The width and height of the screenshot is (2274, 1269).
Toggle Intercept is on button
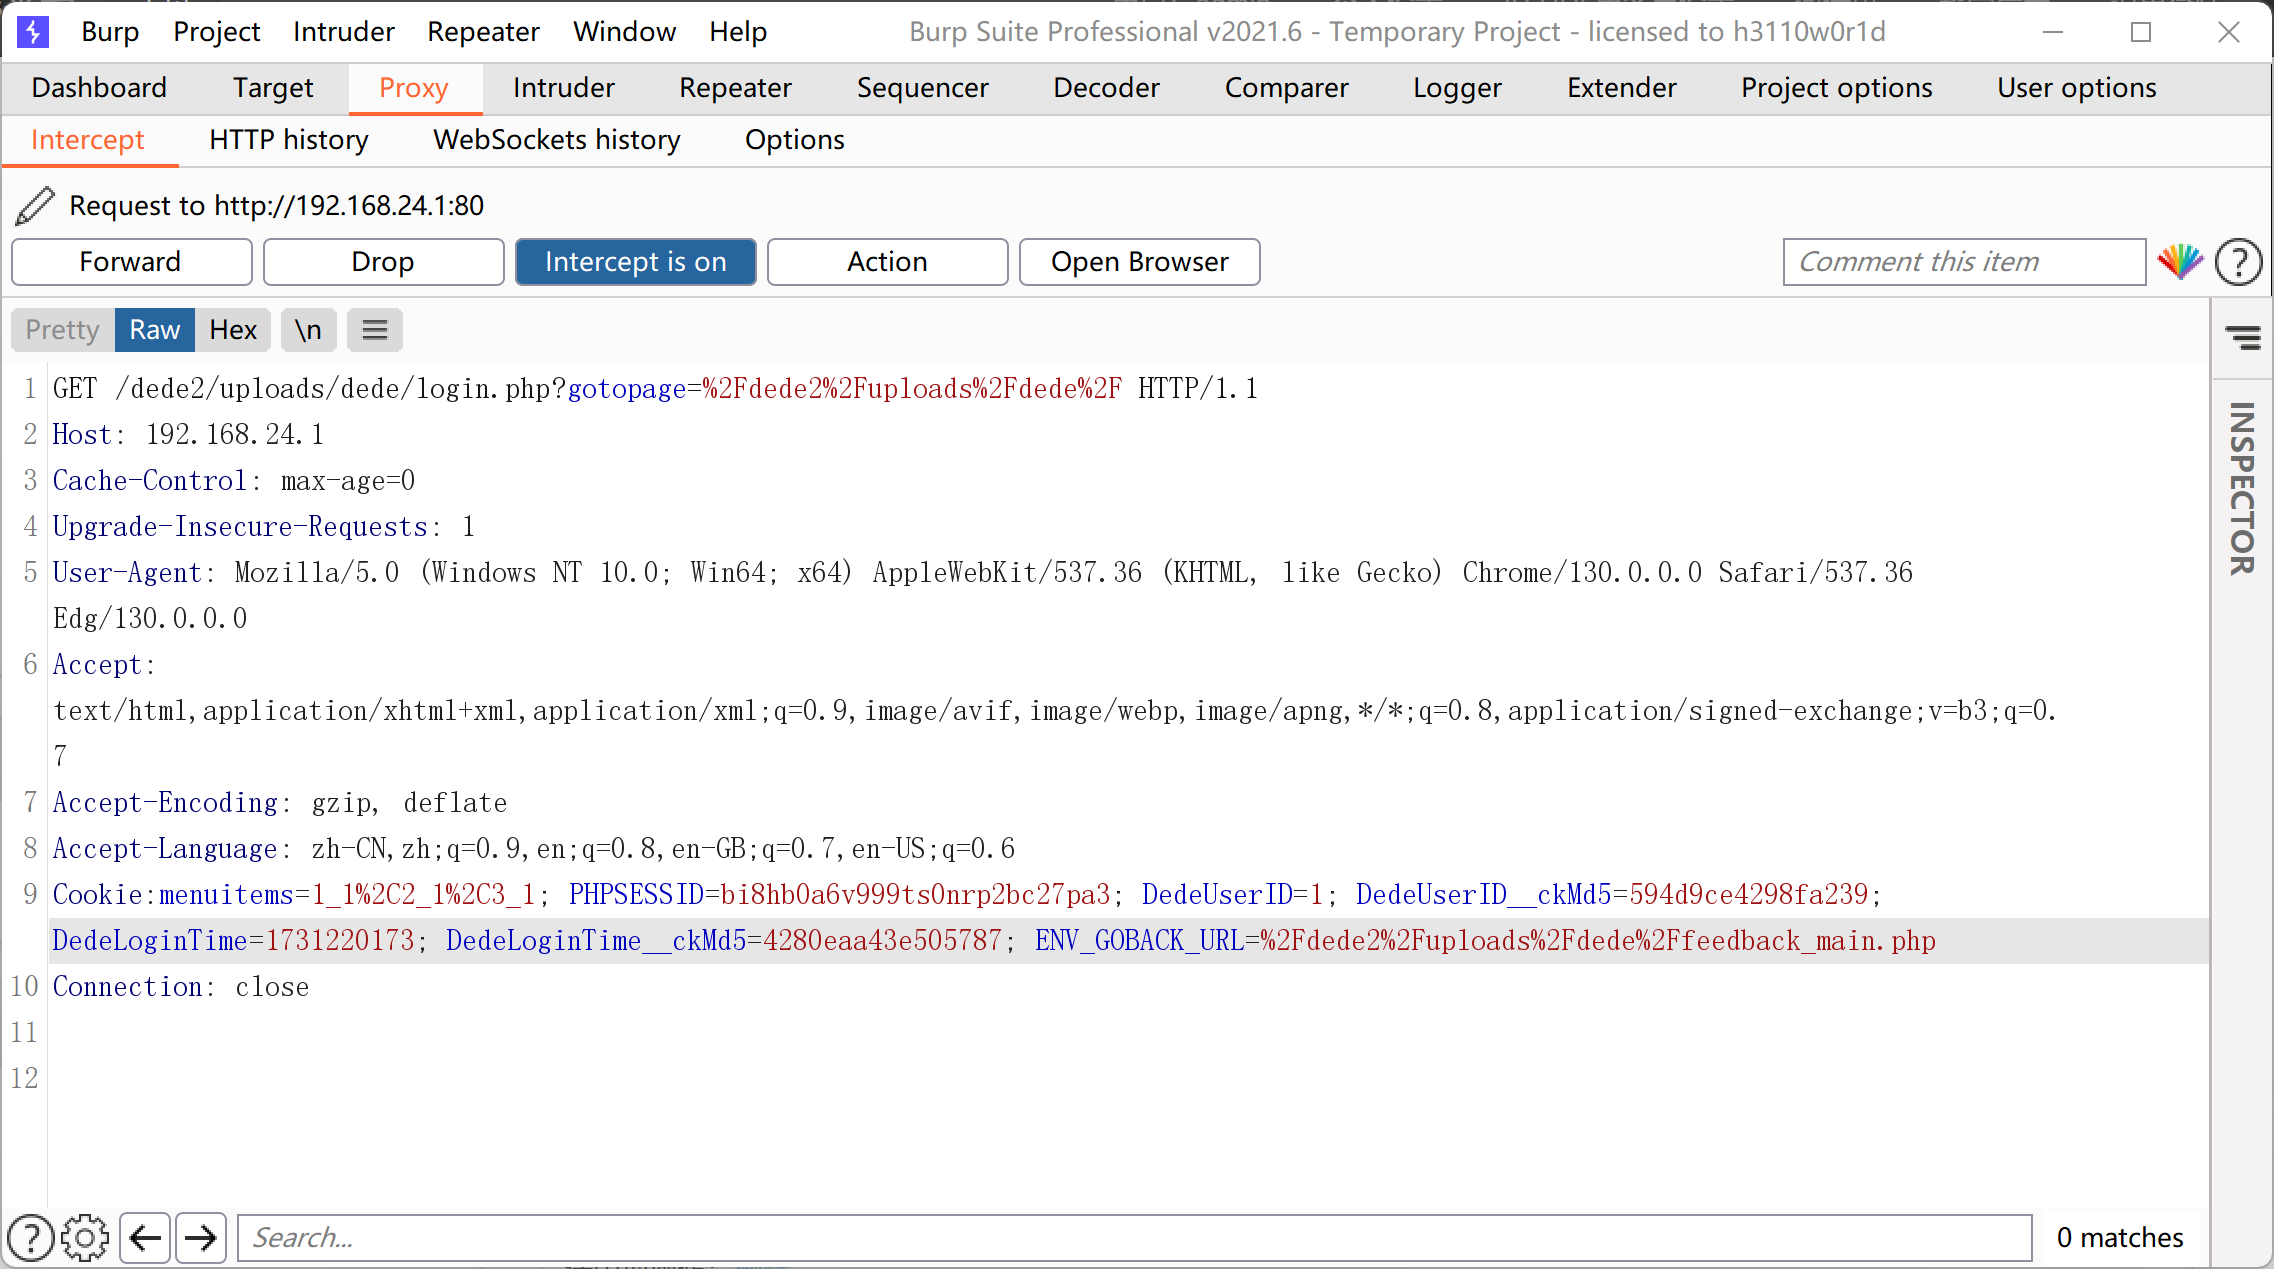click(636, 262)
